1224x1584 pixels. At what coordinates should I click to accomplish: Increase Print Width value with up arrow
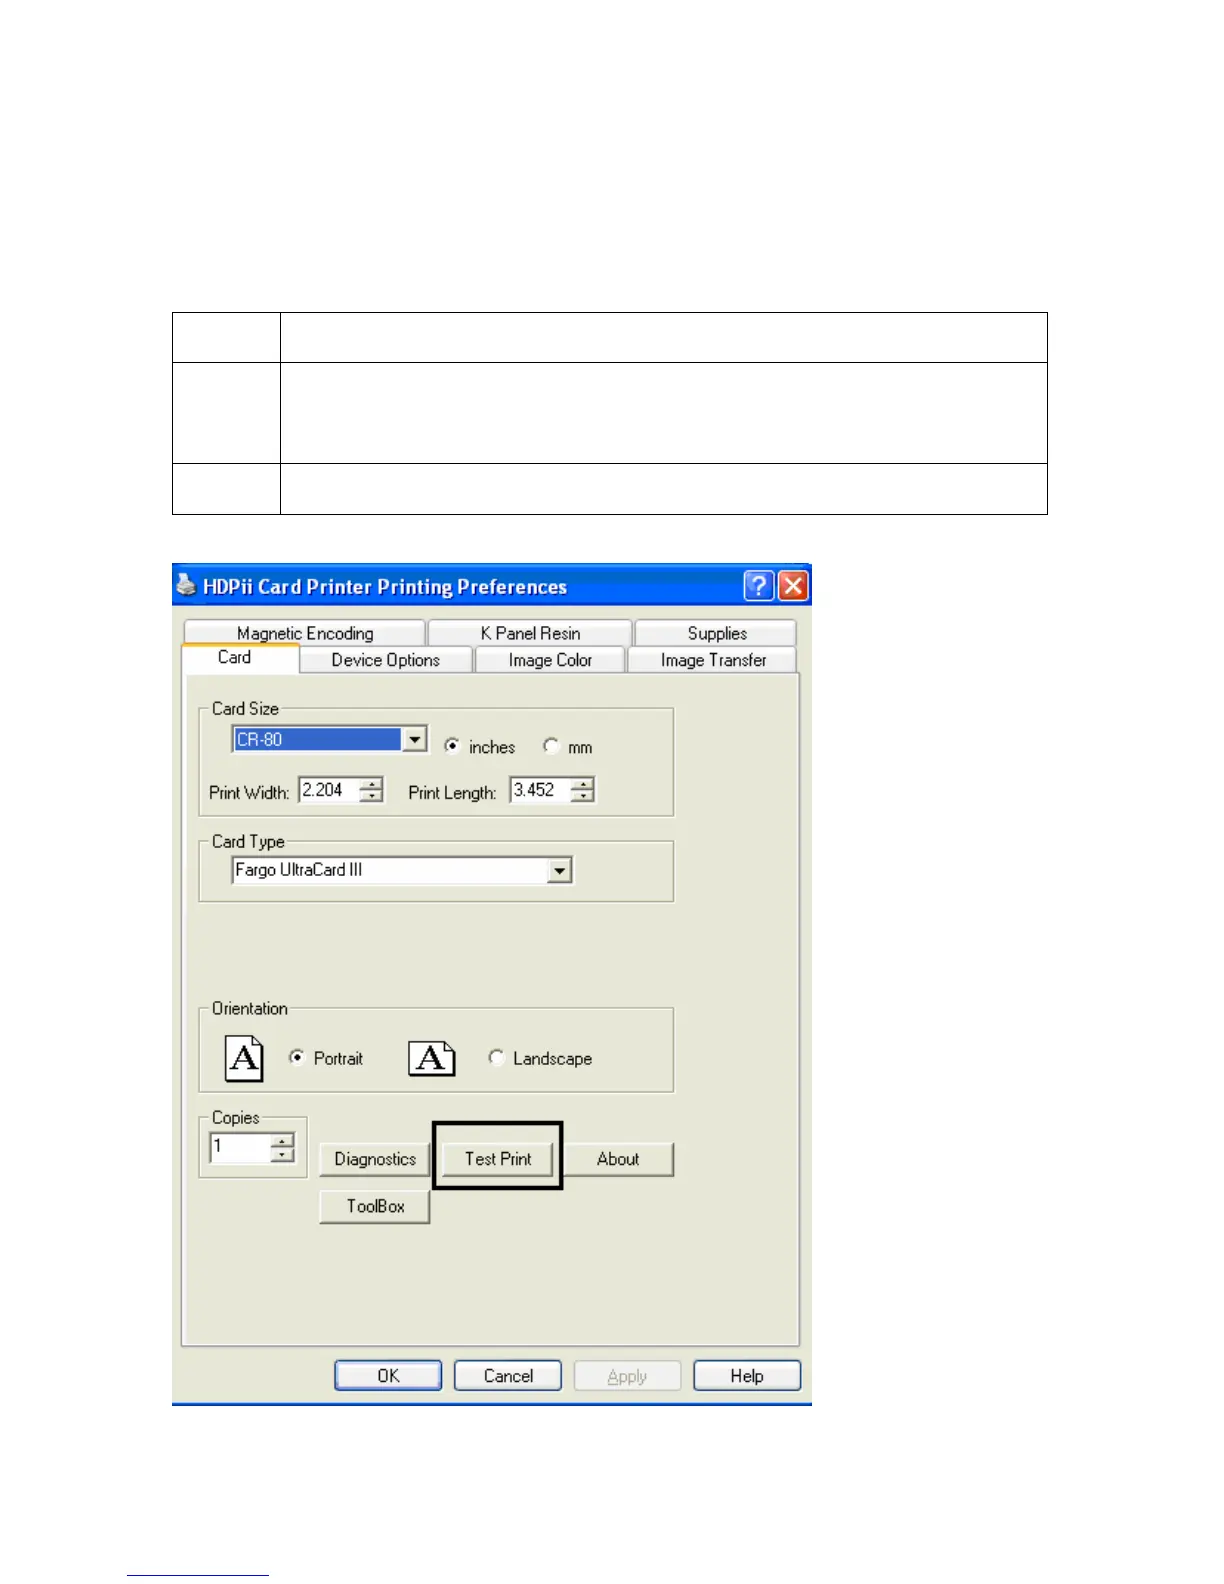tap(372, 783)
